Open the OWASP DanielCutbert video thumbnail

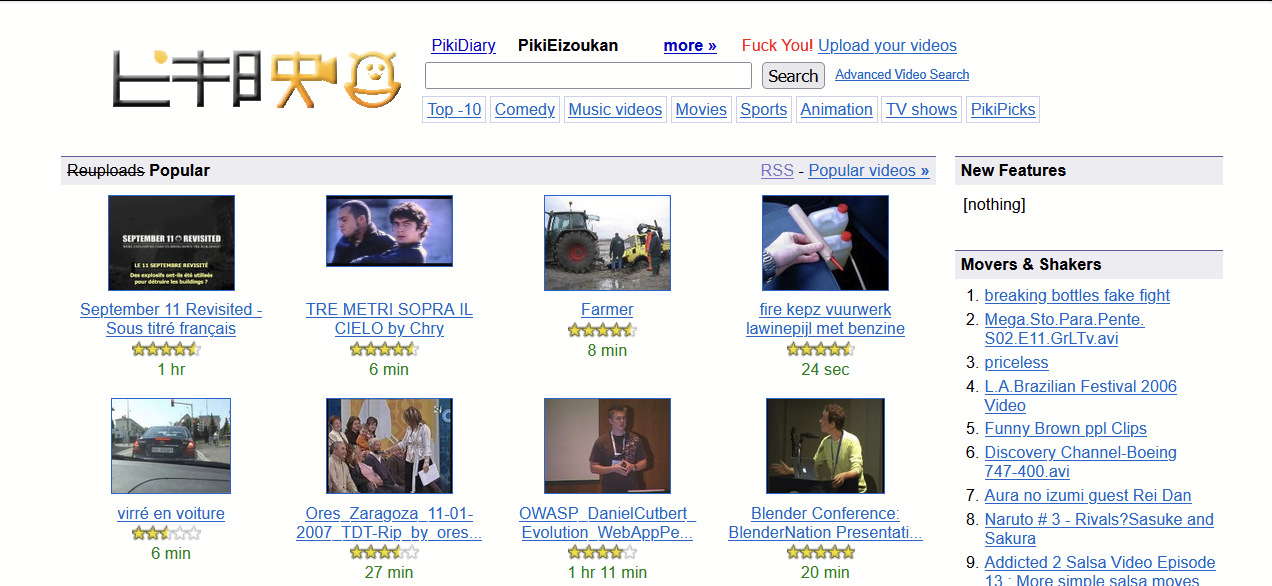[x=607, y=446]
